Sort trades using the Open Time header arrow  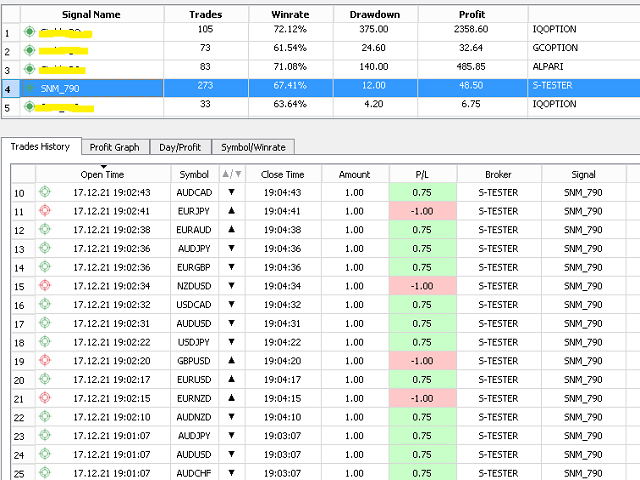coord(103,166)
